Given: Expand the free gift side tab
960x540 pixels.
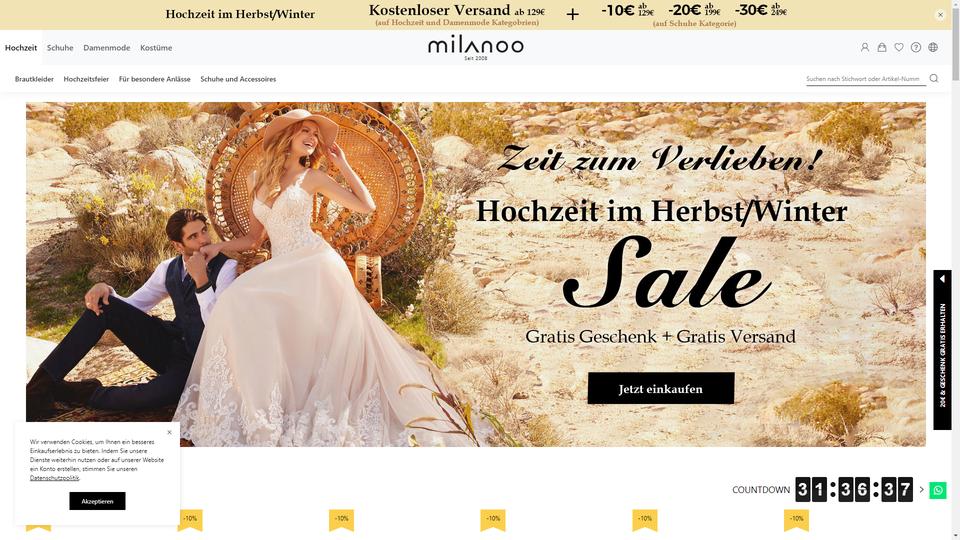Looking at the screenshot, I should [x=942, y=350].
